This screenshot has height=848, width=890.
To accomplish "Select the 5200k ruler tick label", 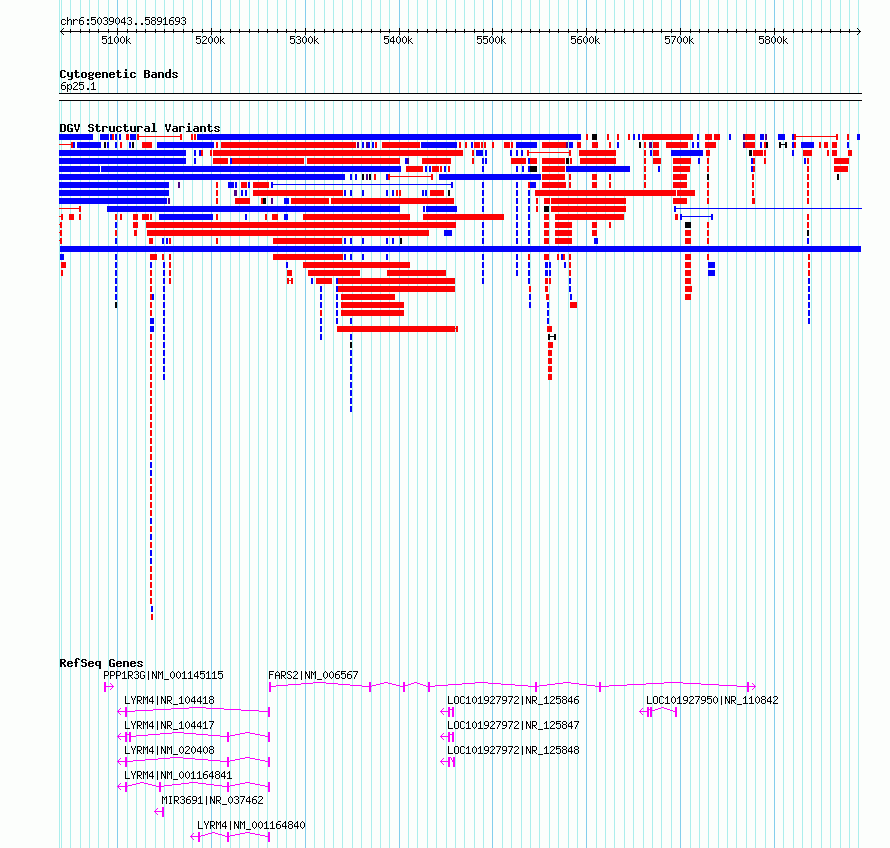I will click(x=210, y=40).
